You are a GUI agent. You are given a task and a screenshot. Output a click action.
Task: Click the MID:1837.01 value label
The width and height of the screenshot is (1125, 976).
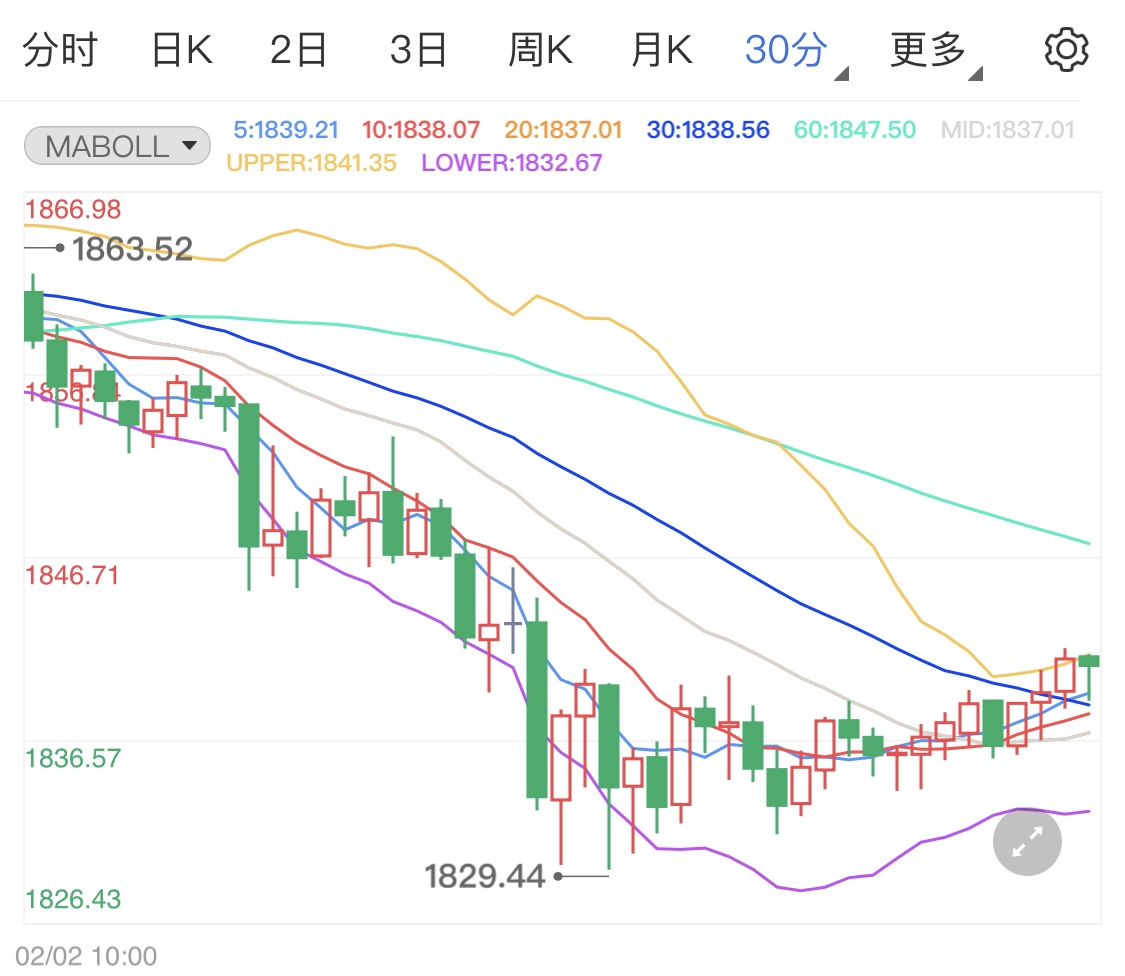(x=1007, y=130)
